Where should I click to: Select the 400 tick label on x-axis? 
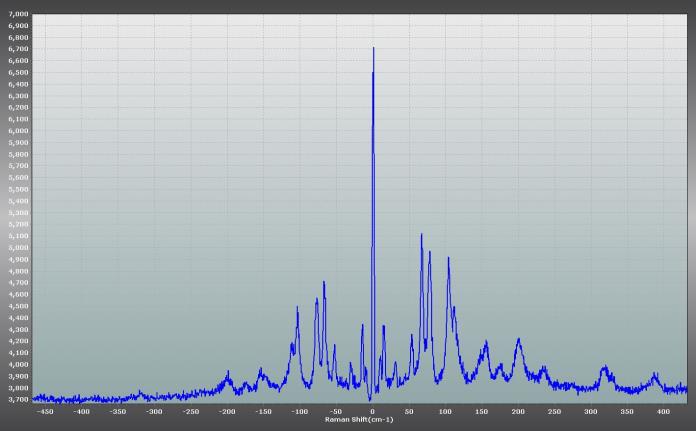point(663,411)
